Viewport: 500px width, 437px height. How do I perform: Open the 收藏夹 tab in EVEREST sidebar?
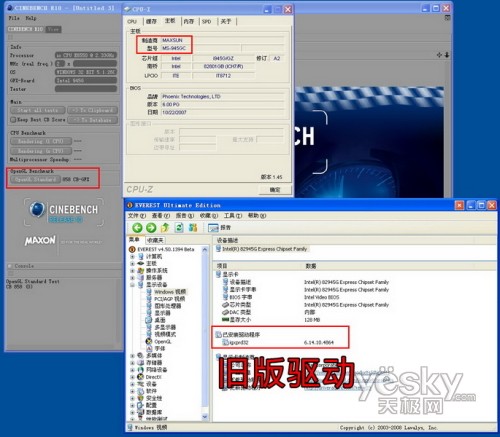[155, 240]
